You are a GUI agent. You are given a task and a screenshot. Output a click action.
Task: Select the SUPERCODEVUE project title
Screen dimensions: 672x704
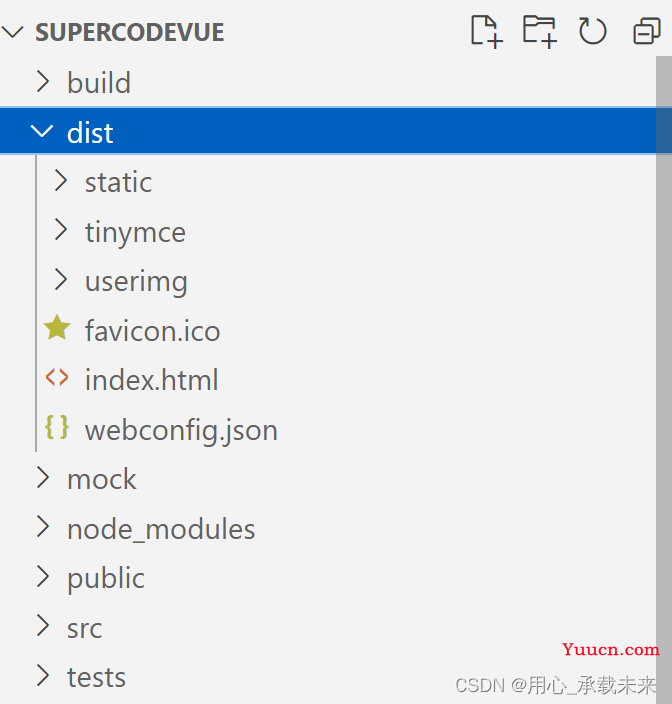[x=130, y=32]
